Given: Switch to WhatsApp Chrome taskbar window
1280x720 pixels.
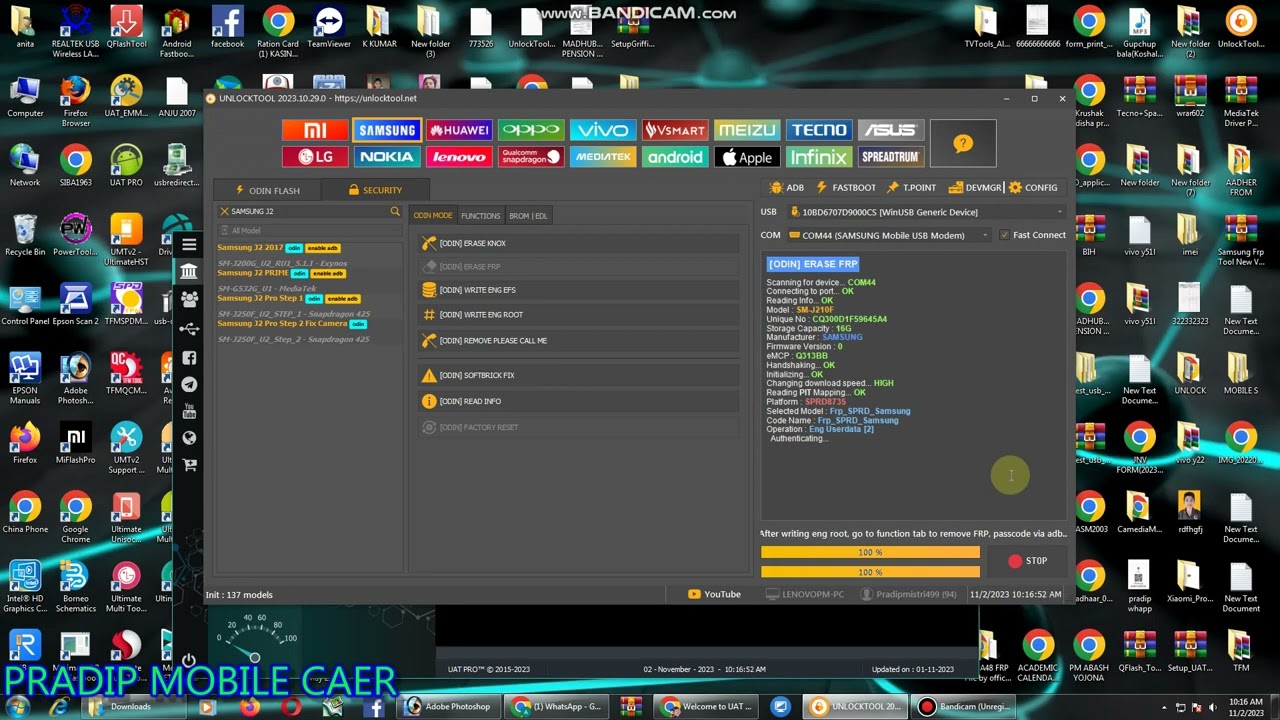Looking at the screenshot, I should pos(557,707).
